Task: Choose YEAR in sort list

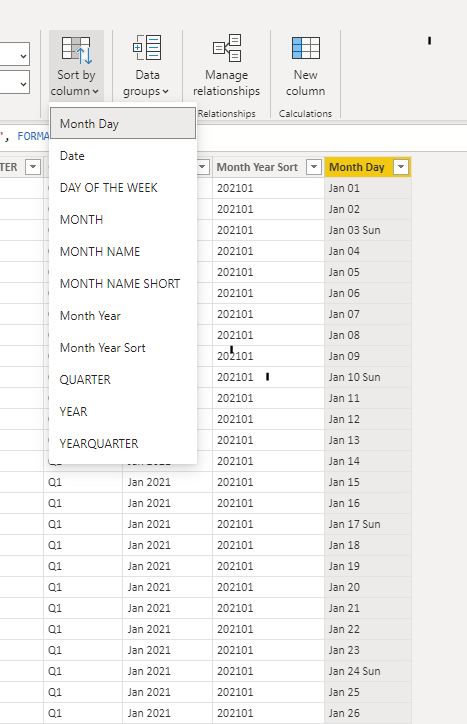Action: tap(123, 411)
